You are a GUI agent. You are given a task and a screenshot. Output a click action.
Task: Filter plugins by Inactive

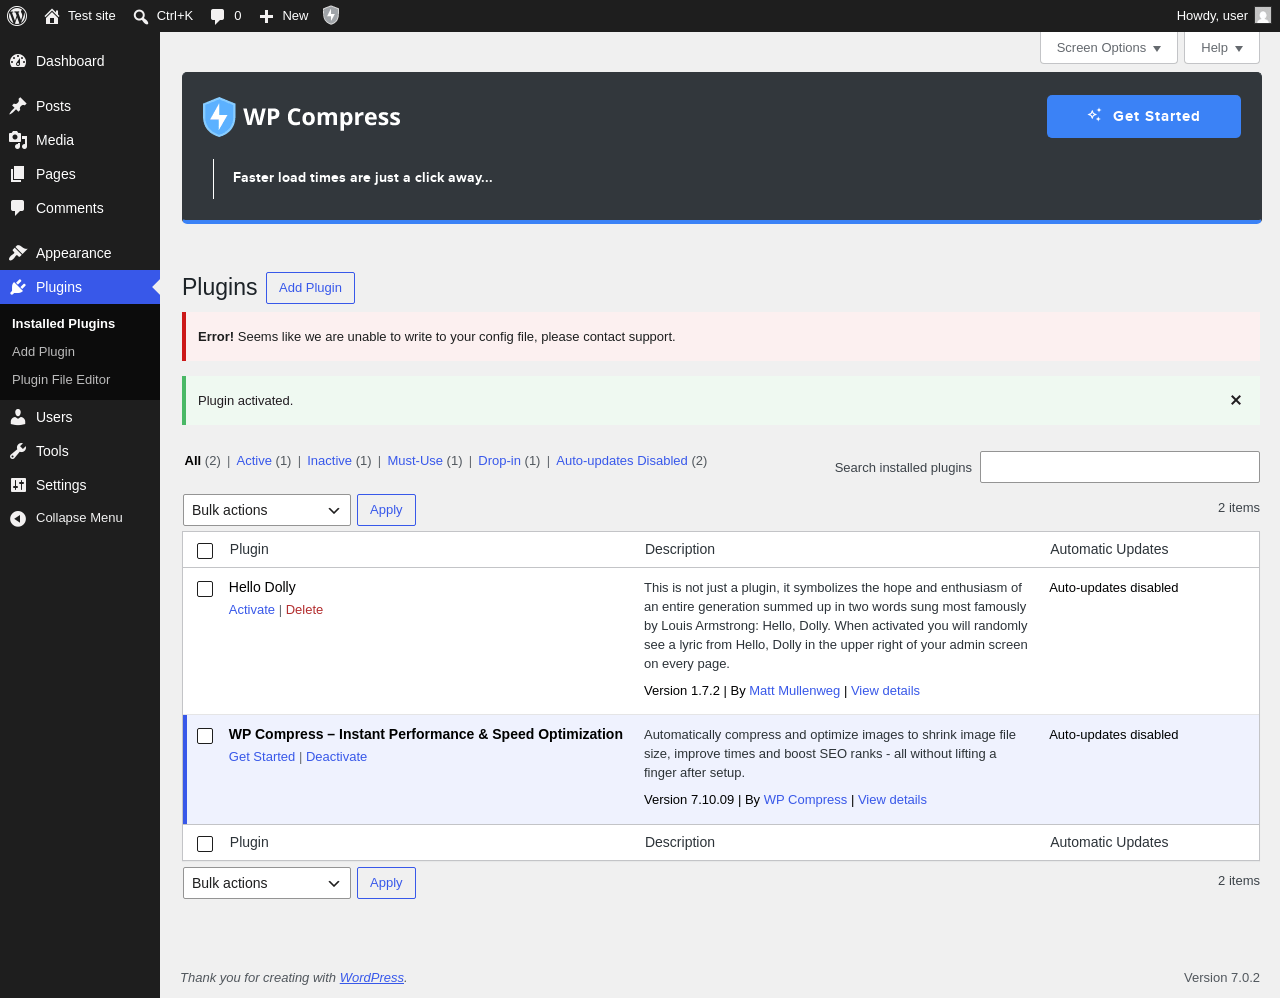329,461
